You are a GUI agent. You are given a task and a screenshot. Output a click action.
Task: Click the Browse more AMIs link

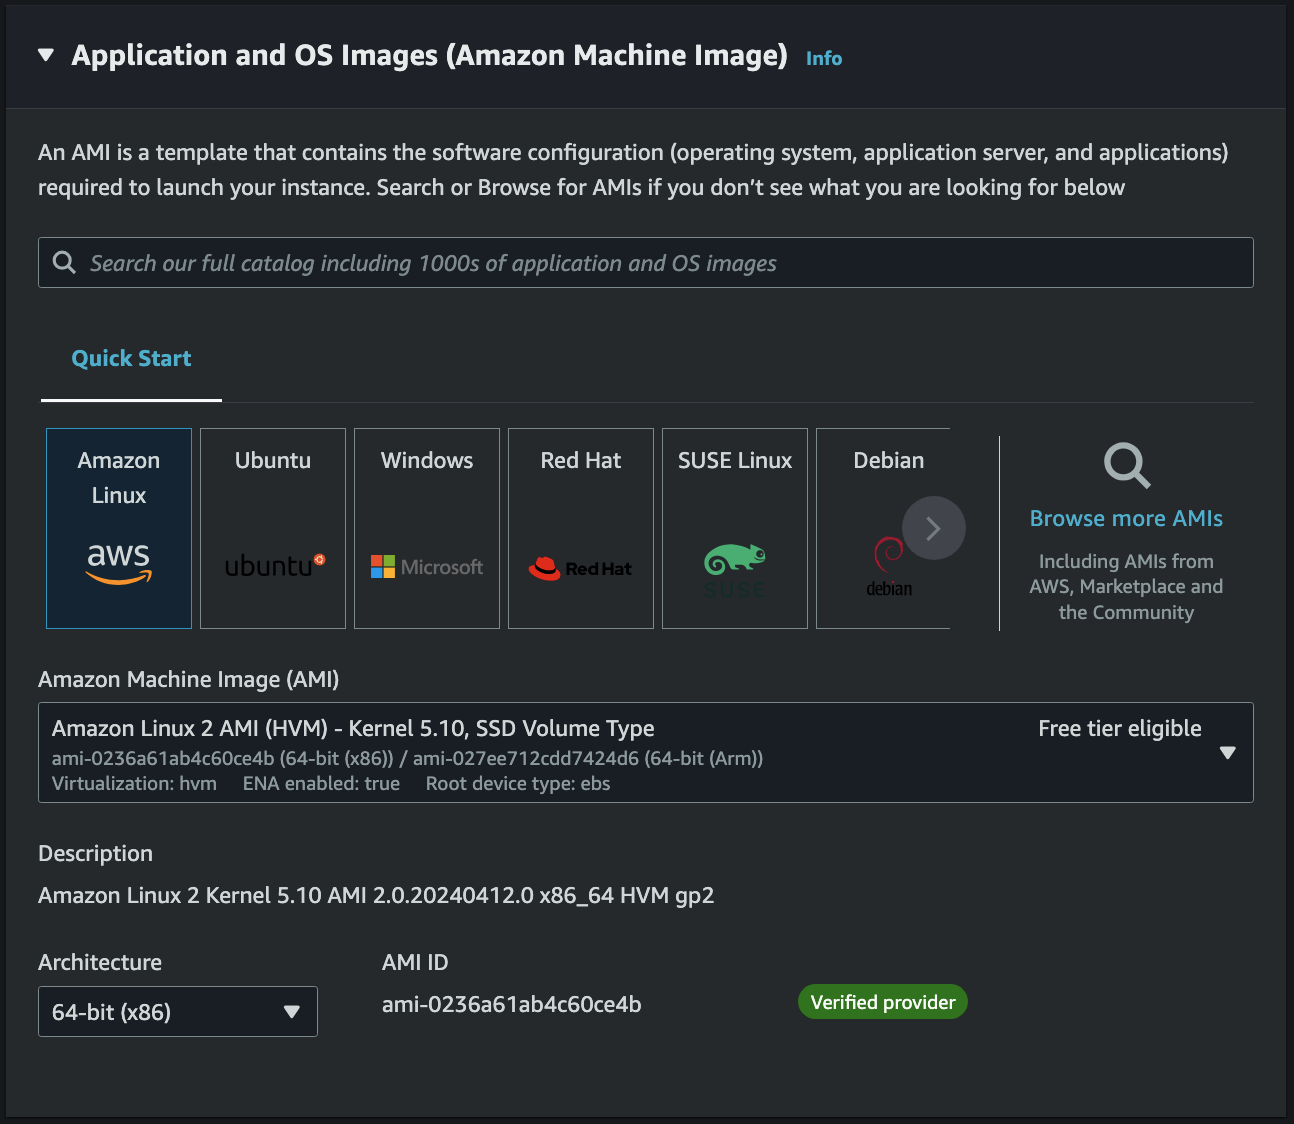[x=1126, y=518]
